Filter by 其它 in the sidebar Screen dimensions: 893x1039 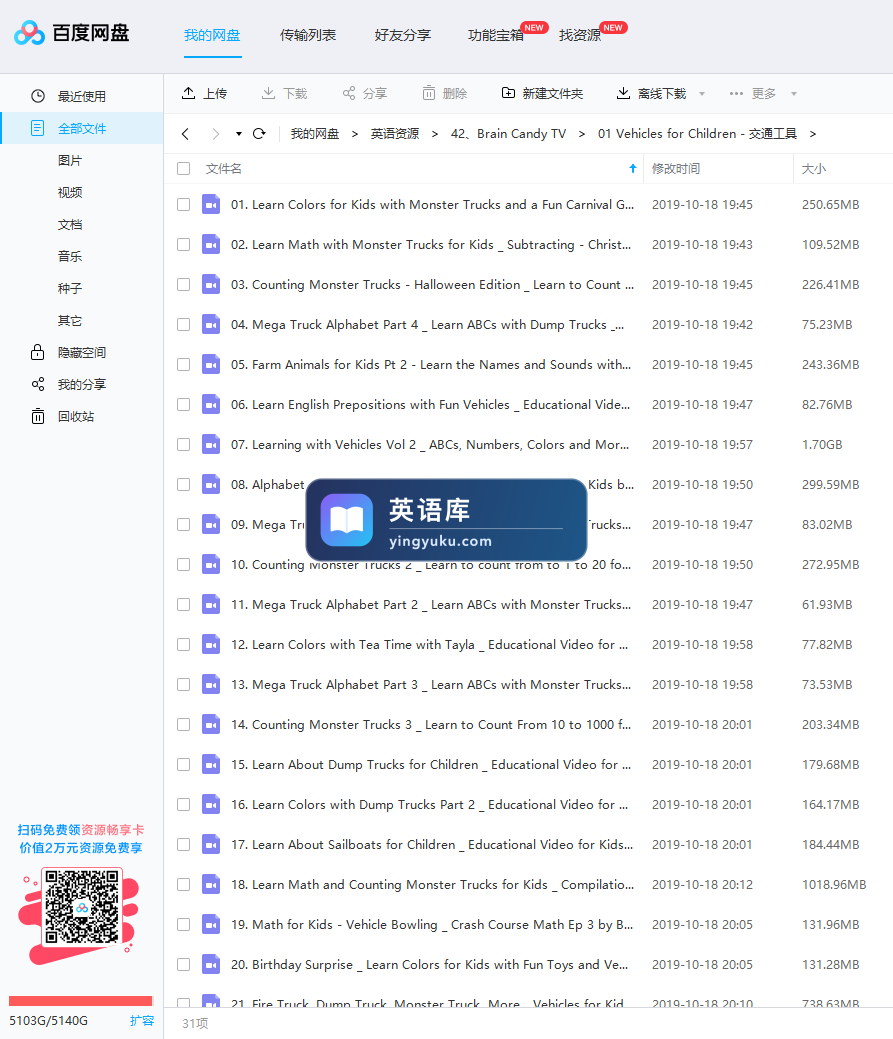click(x=70, y=321)
